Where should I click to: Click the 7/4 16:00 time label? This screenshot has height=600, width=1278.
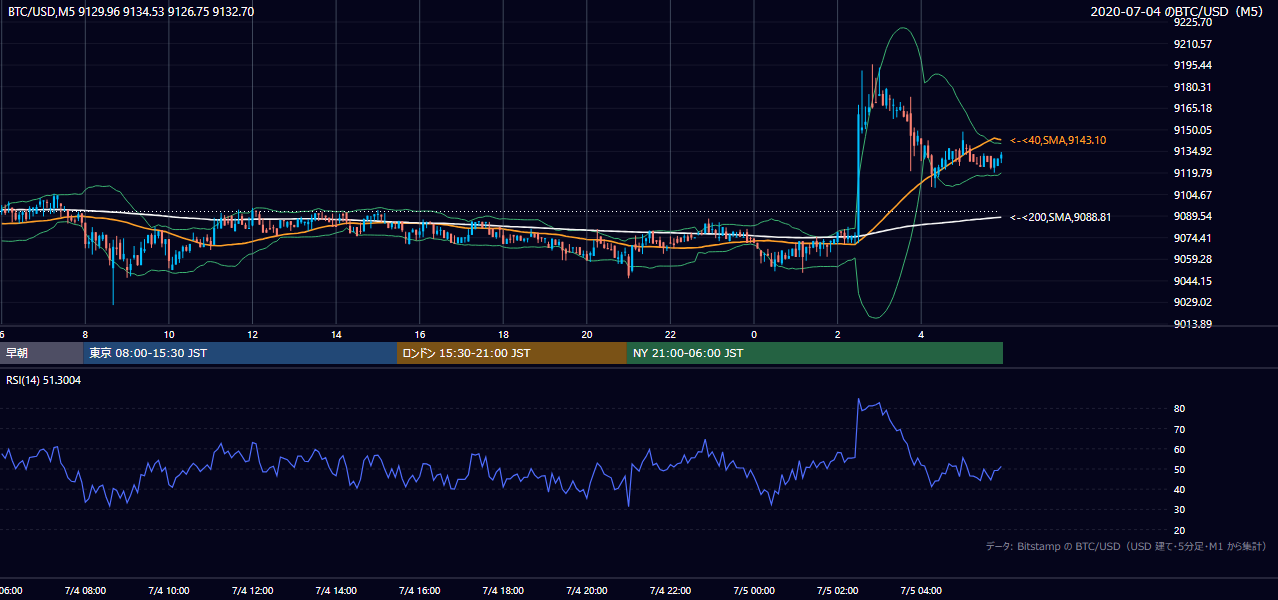pos(420,590)
